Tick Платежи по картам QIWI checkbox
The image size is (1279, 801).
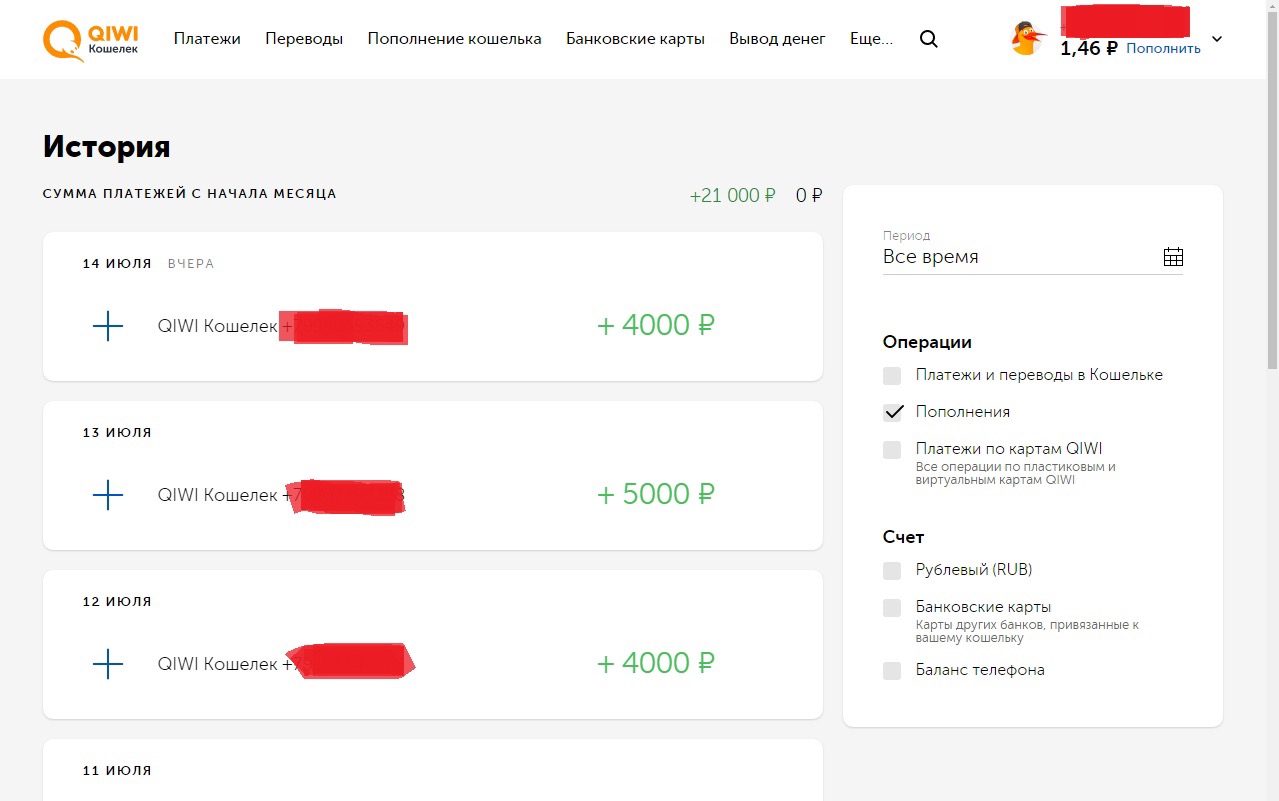[892, 450]
